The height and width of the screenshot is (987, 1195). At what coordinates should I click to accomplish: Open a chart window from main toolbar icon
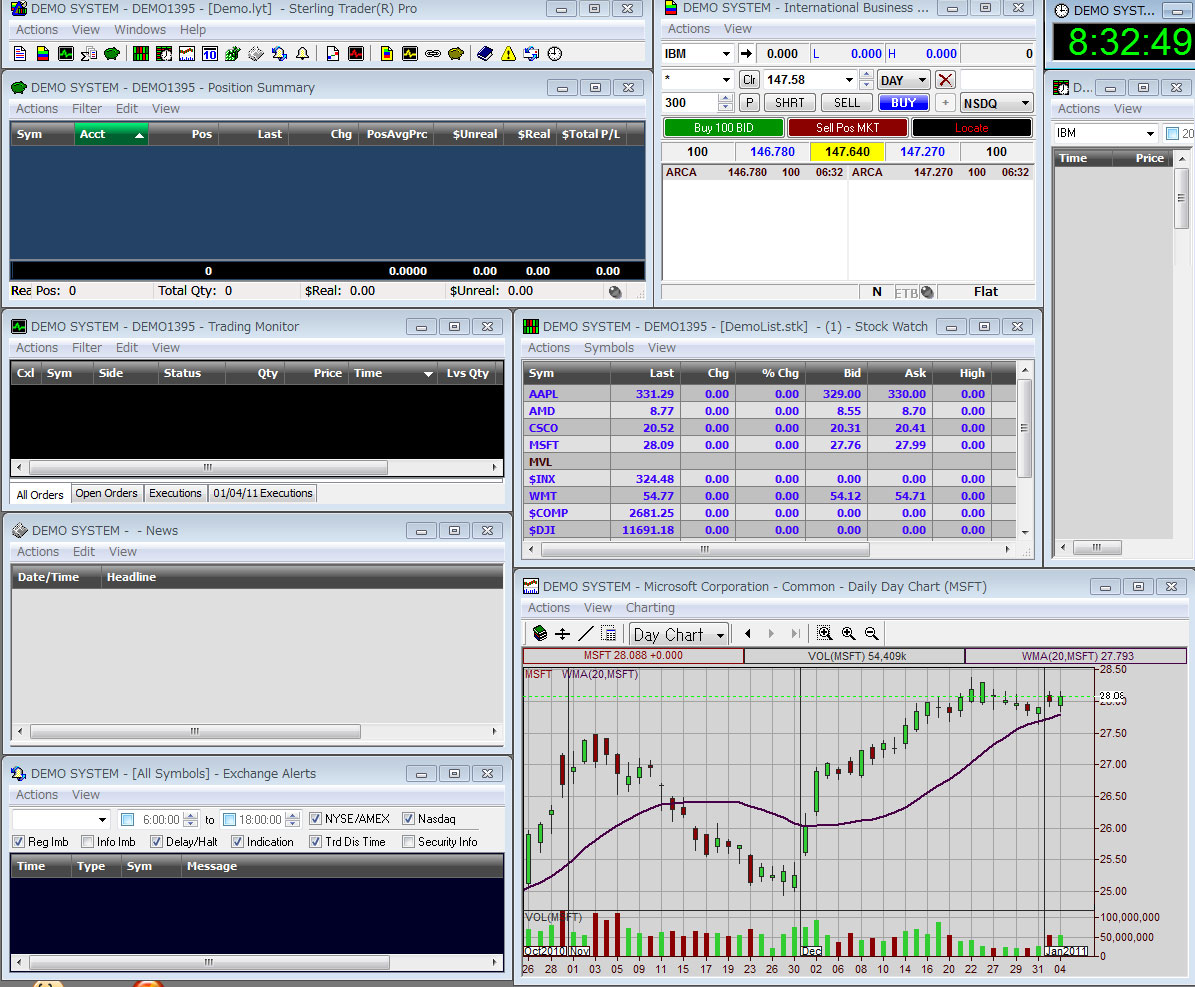187,53
